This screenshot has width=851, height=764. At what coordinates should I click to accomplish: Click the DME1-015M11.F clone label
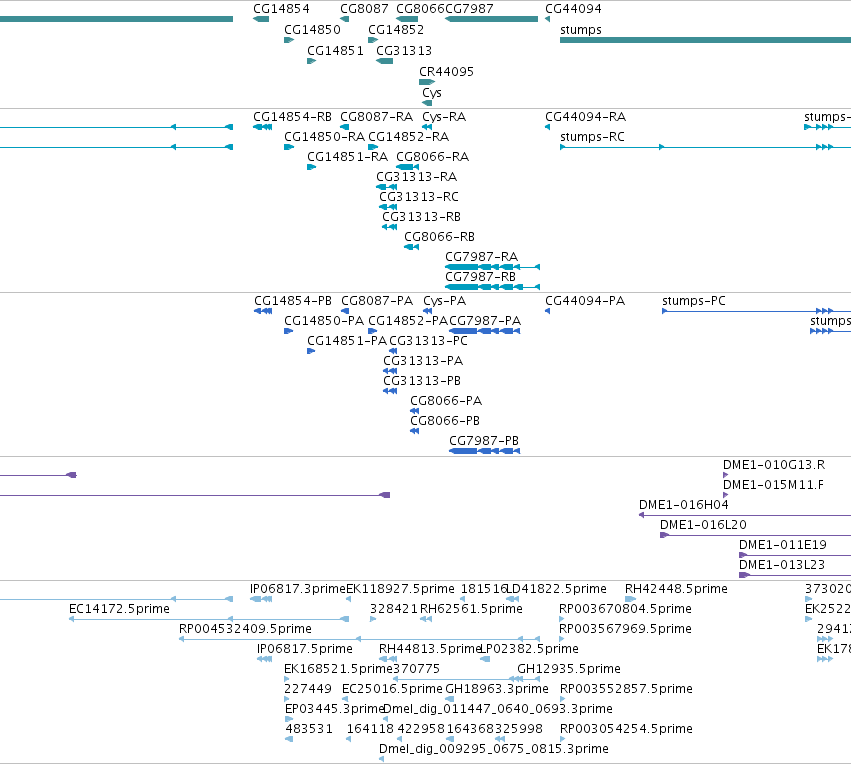pos(773,485)
